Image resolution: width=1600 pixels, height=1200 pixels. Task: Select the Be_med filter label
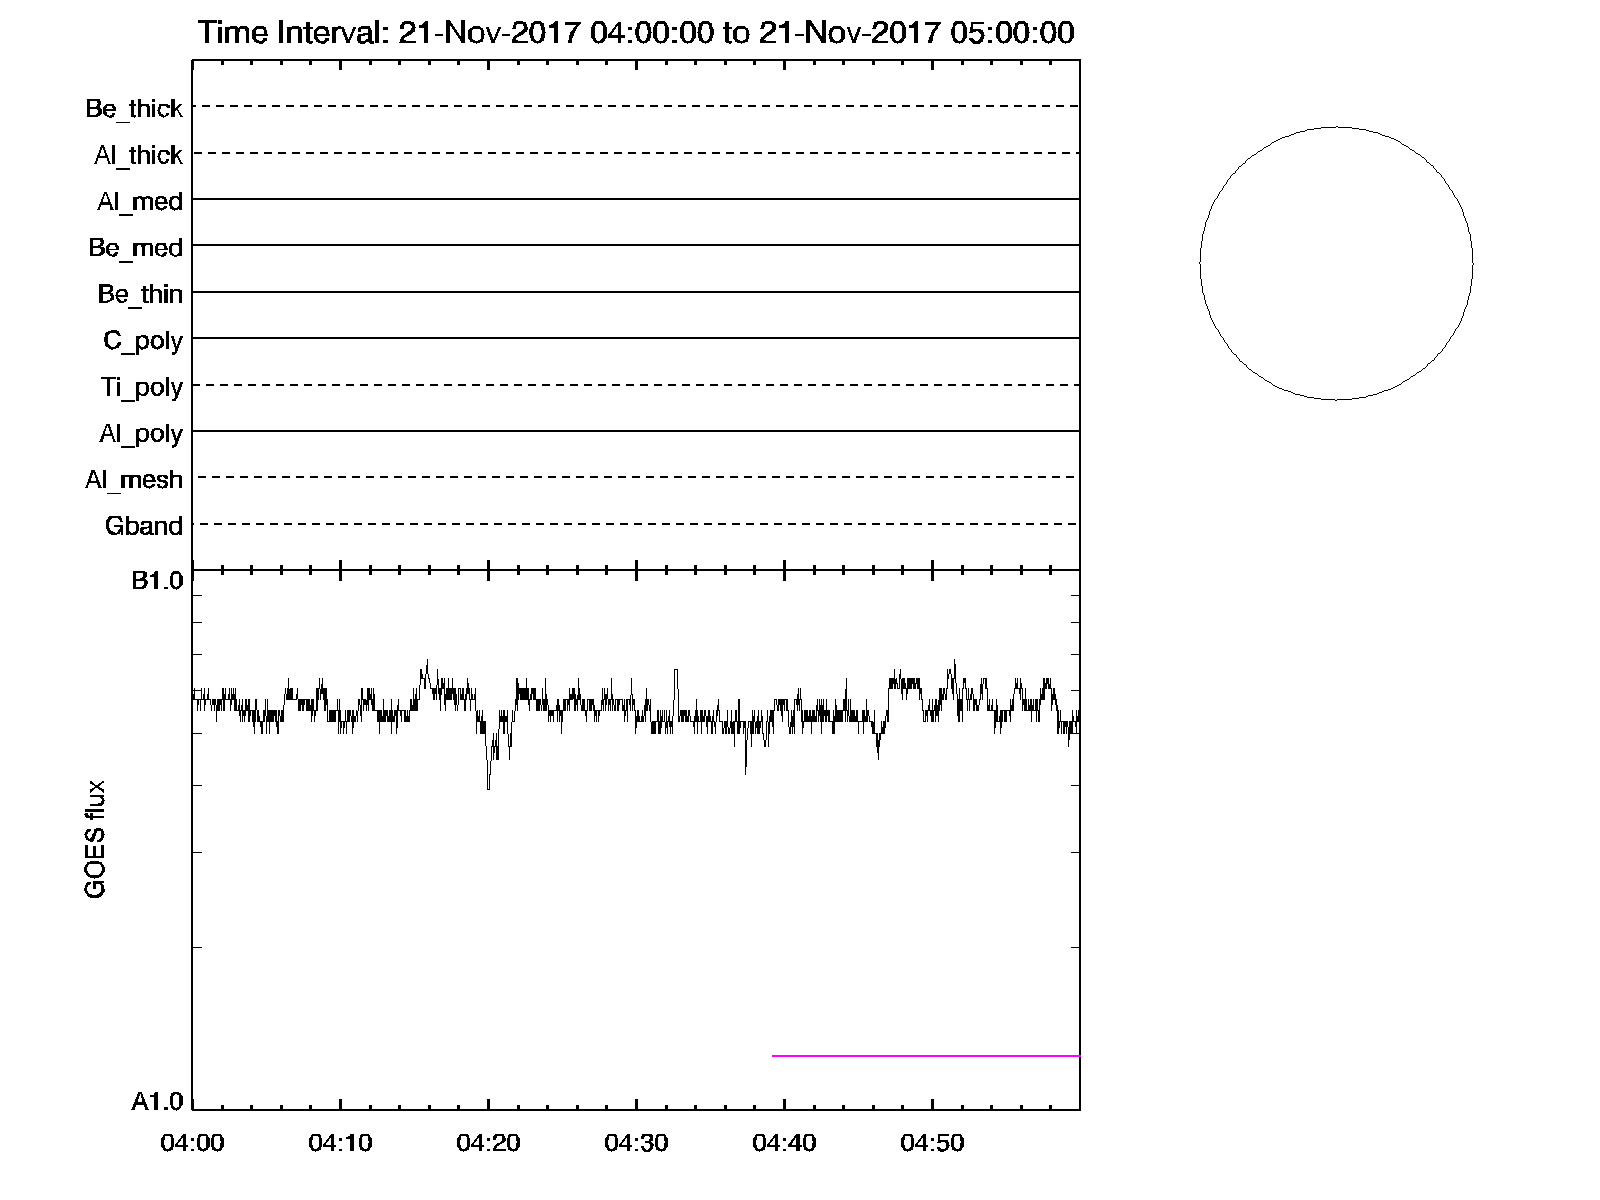point(135,248)
